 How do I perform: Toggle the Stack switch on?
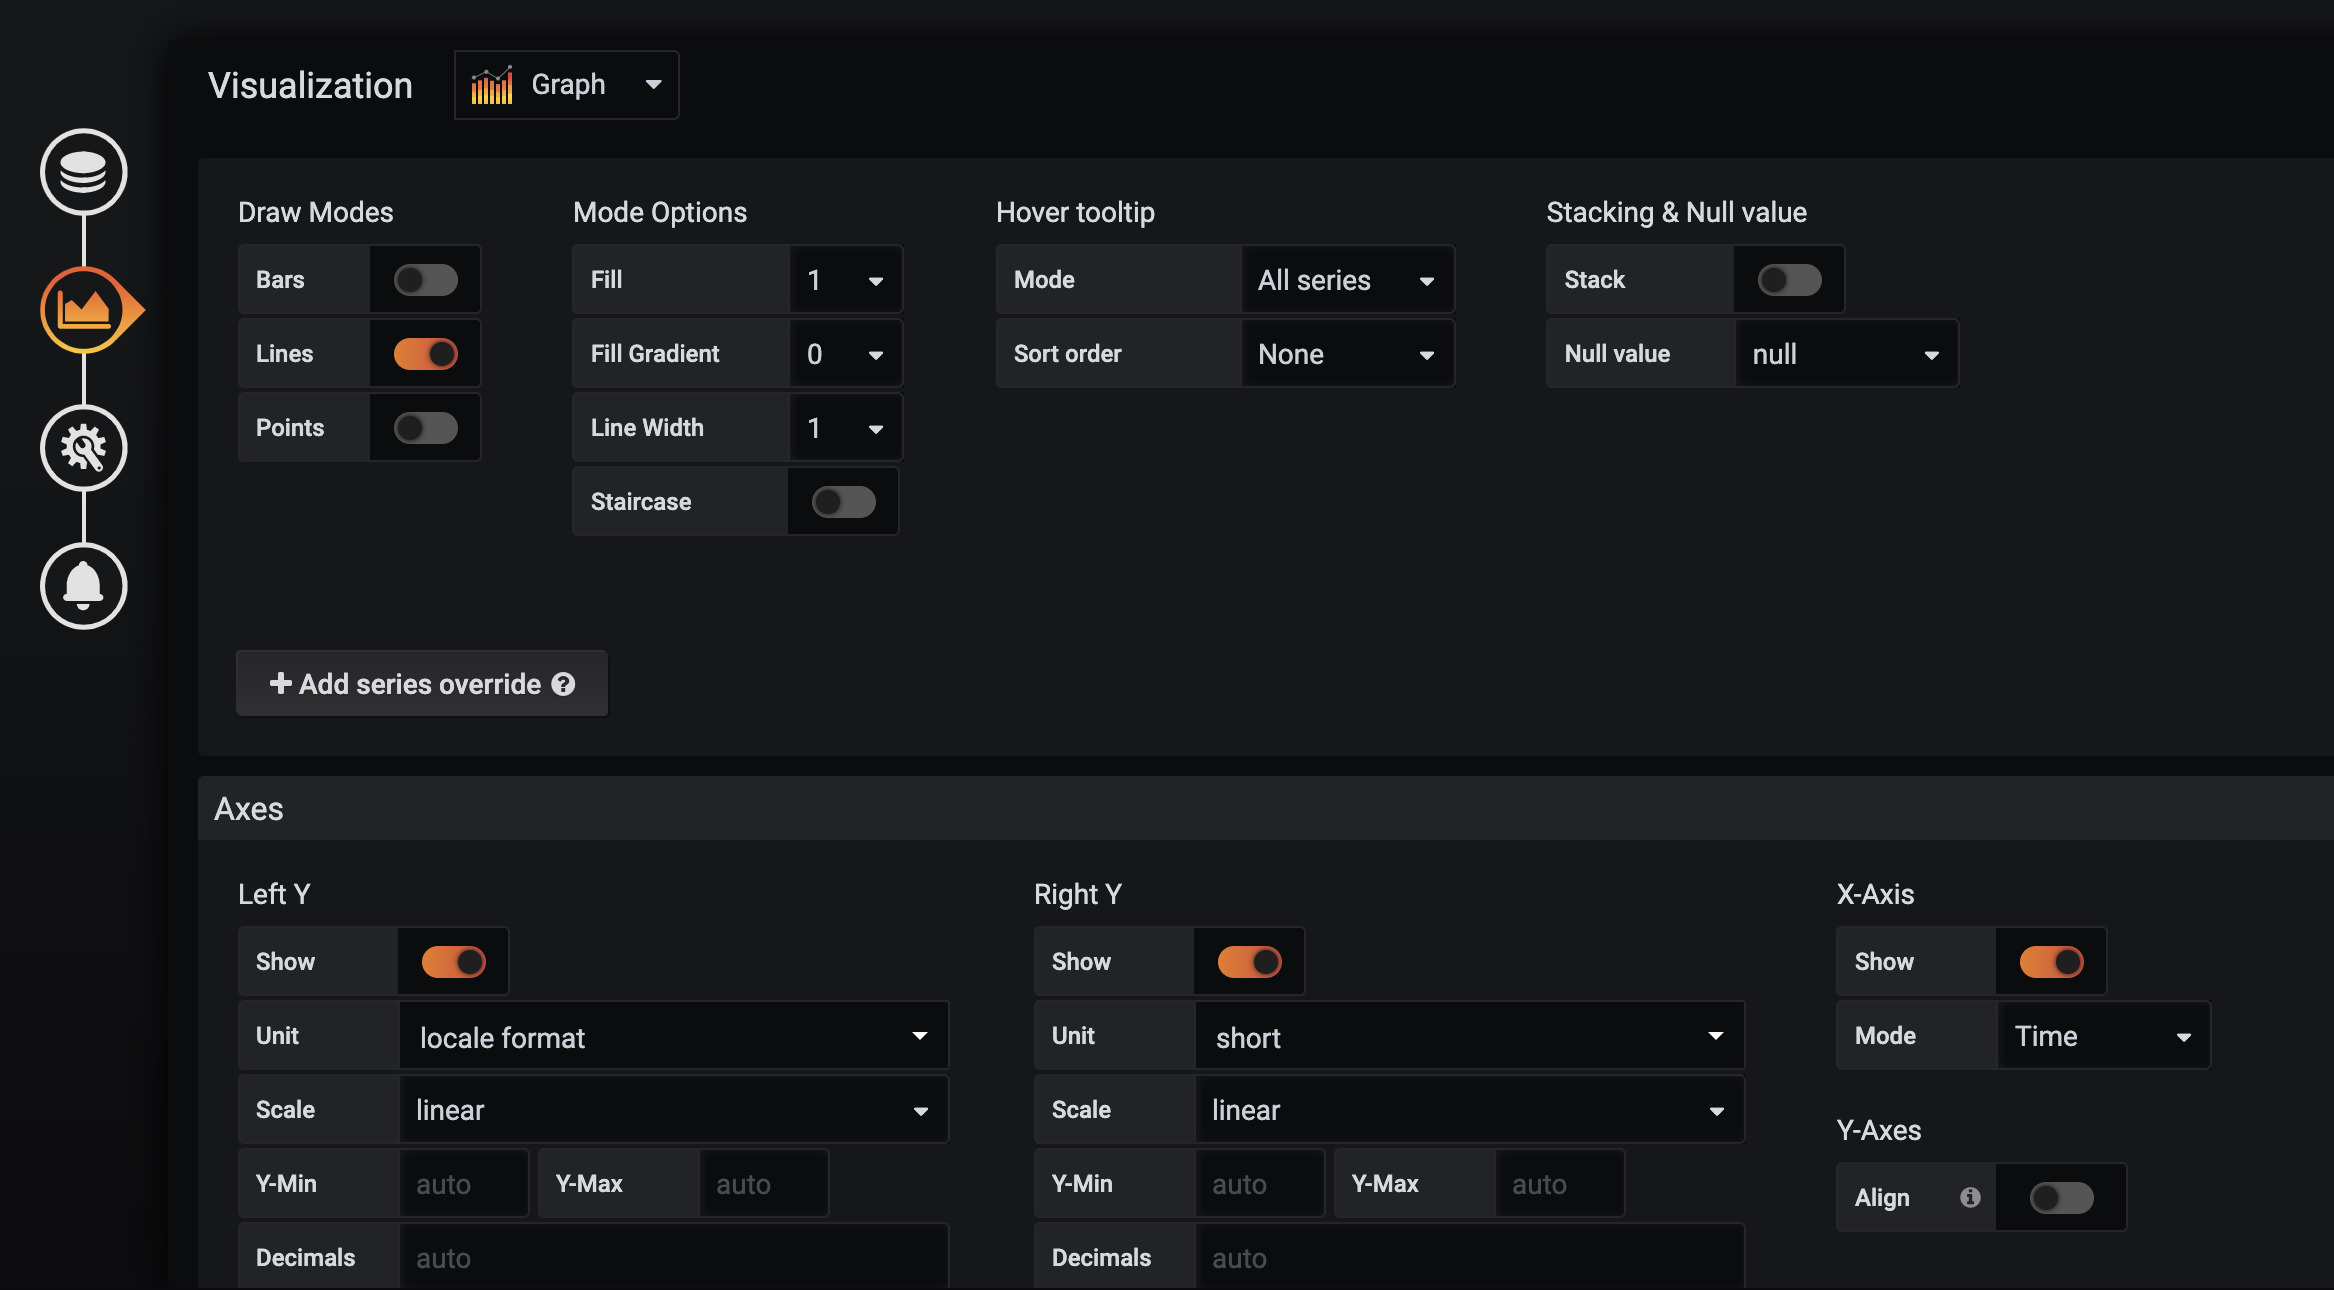click(1789, 280)
